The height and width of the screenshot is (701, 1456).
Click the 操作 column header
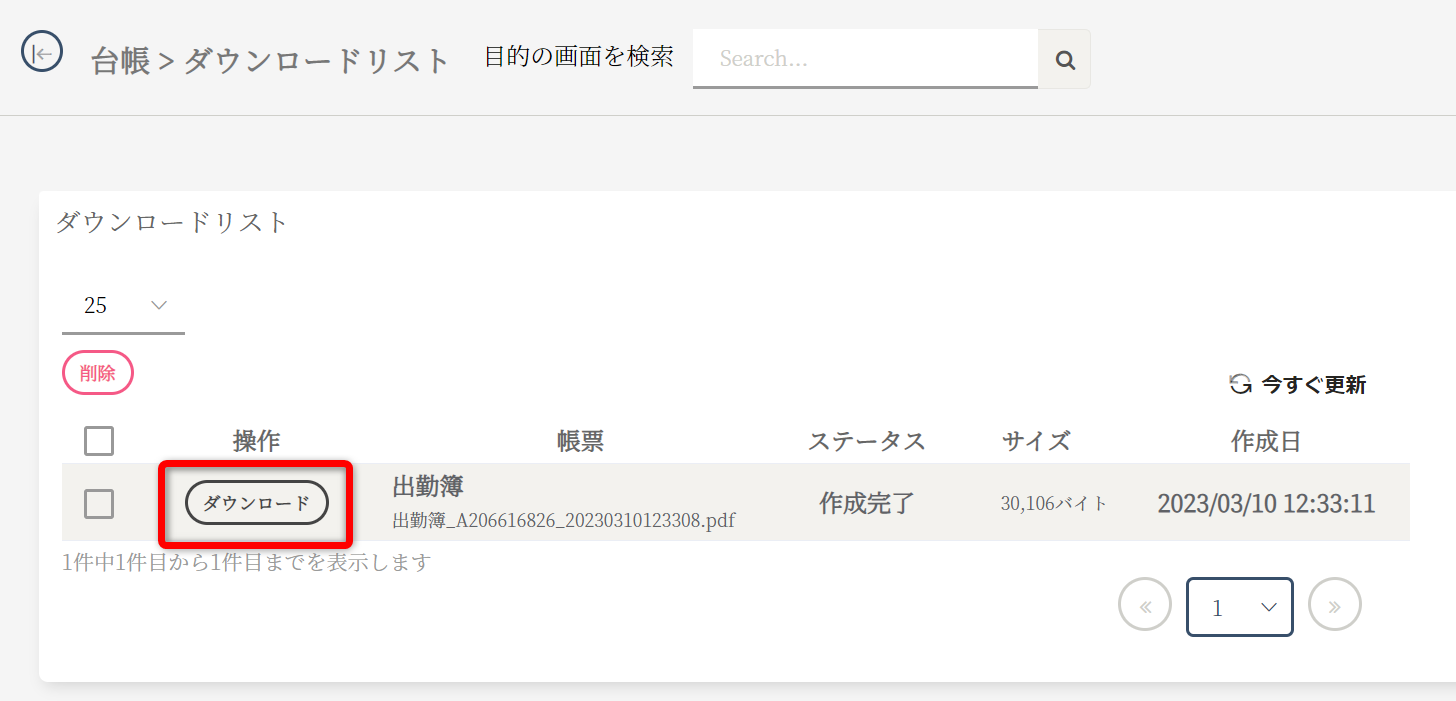tap(256, 441)
